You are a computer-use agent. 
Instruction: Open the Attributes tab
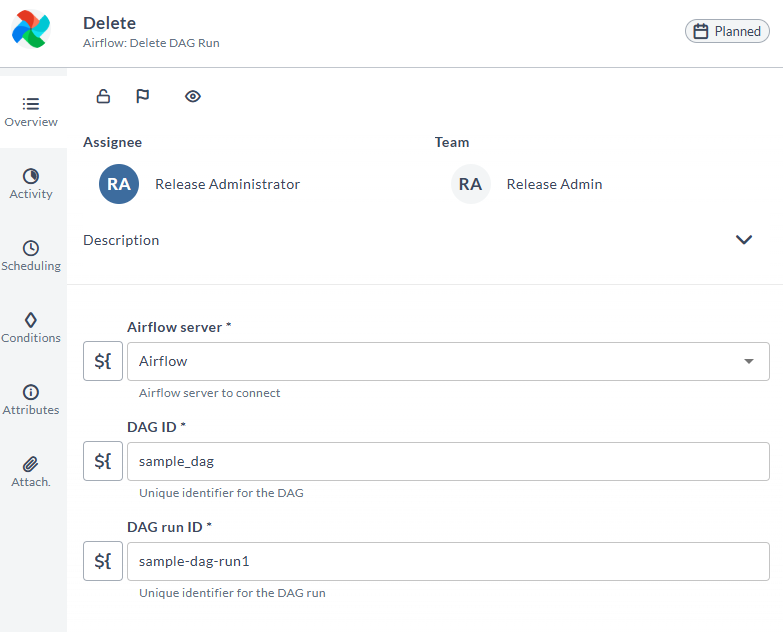[x=31, y=399]
